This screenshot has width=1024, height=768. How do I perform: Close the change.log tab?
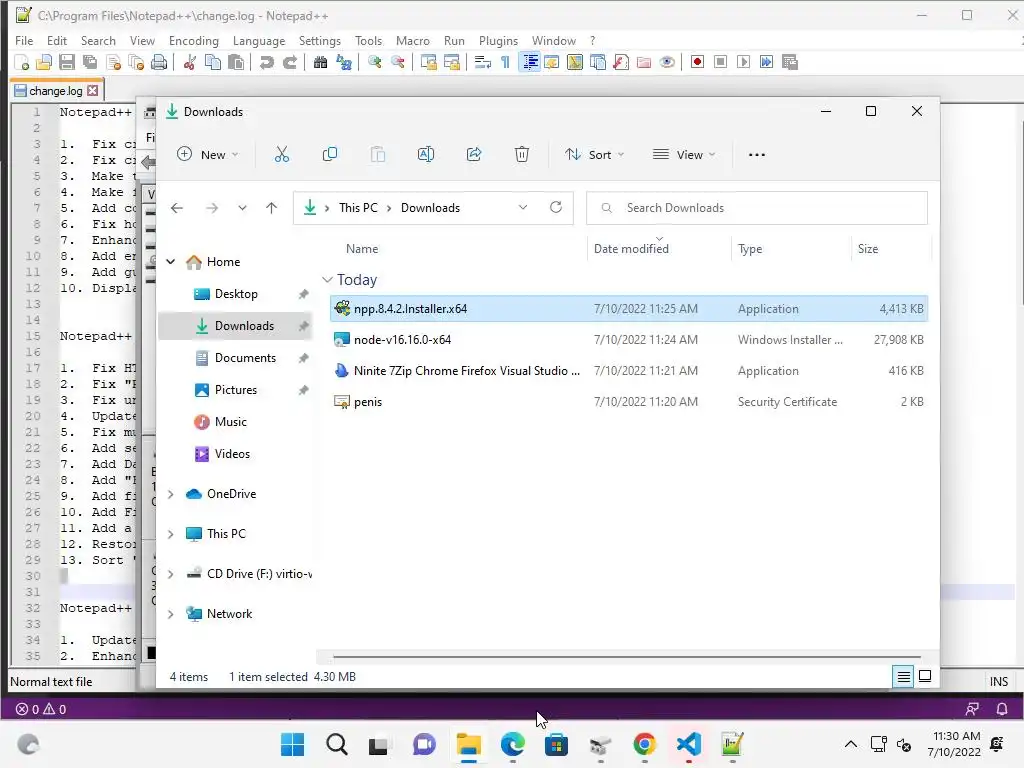(x=93, y=91)
